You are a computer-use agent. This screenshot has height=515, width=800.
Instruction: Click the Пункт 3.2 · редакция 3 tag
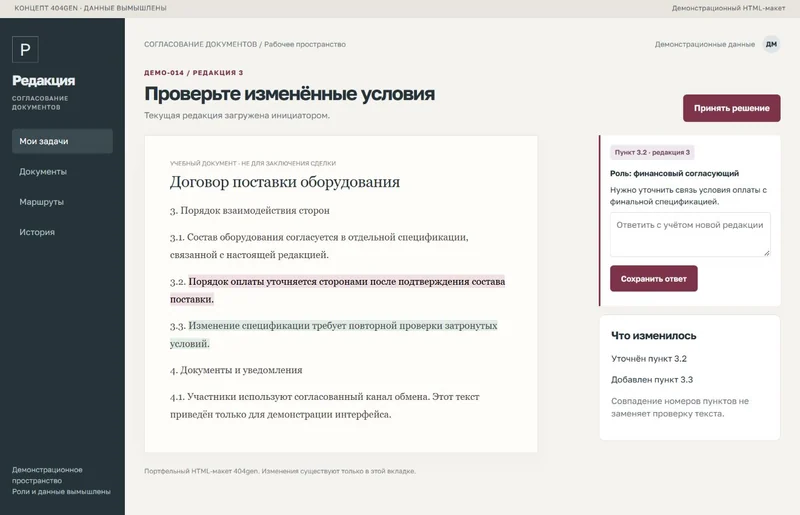click(x=652, y=152)
